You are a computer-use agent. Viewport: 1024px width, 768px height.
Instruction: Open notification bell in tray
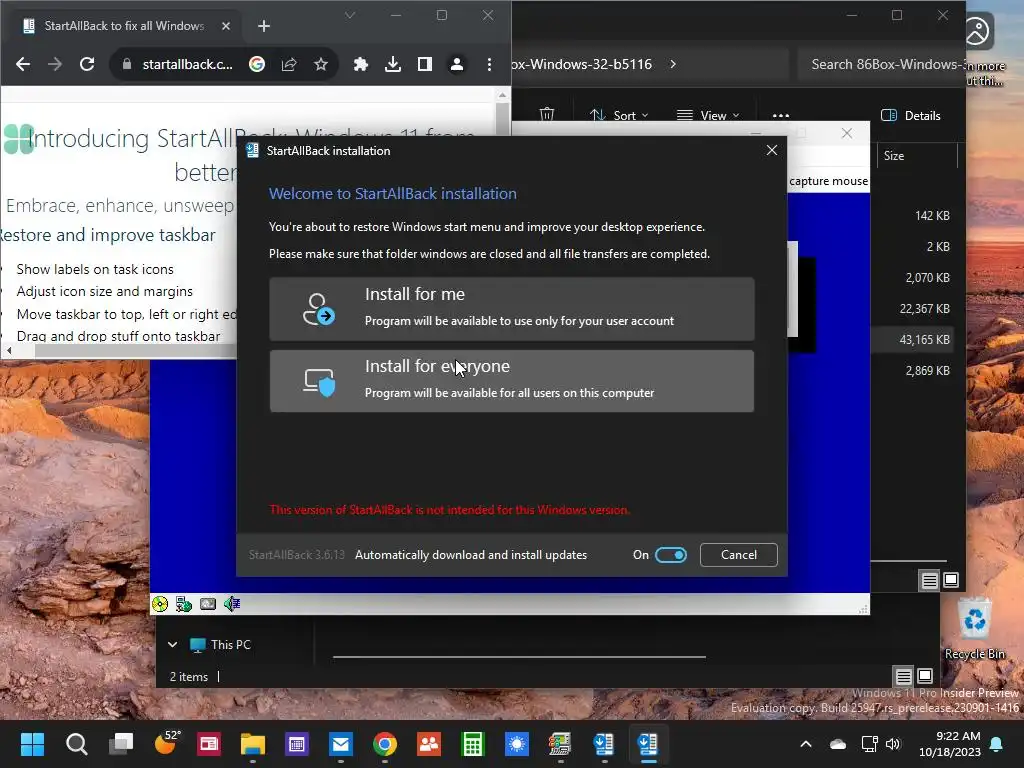pos(997,744)
